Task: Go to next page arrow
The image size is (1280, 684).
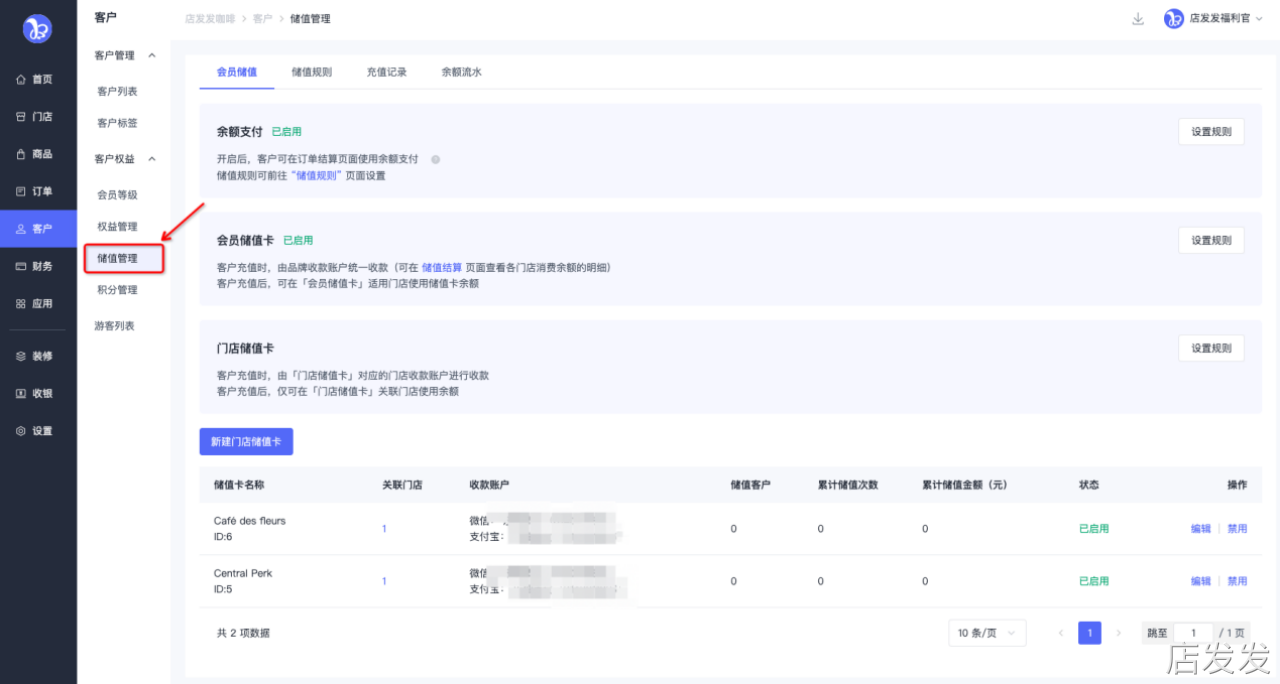Action: [1118, 633]
